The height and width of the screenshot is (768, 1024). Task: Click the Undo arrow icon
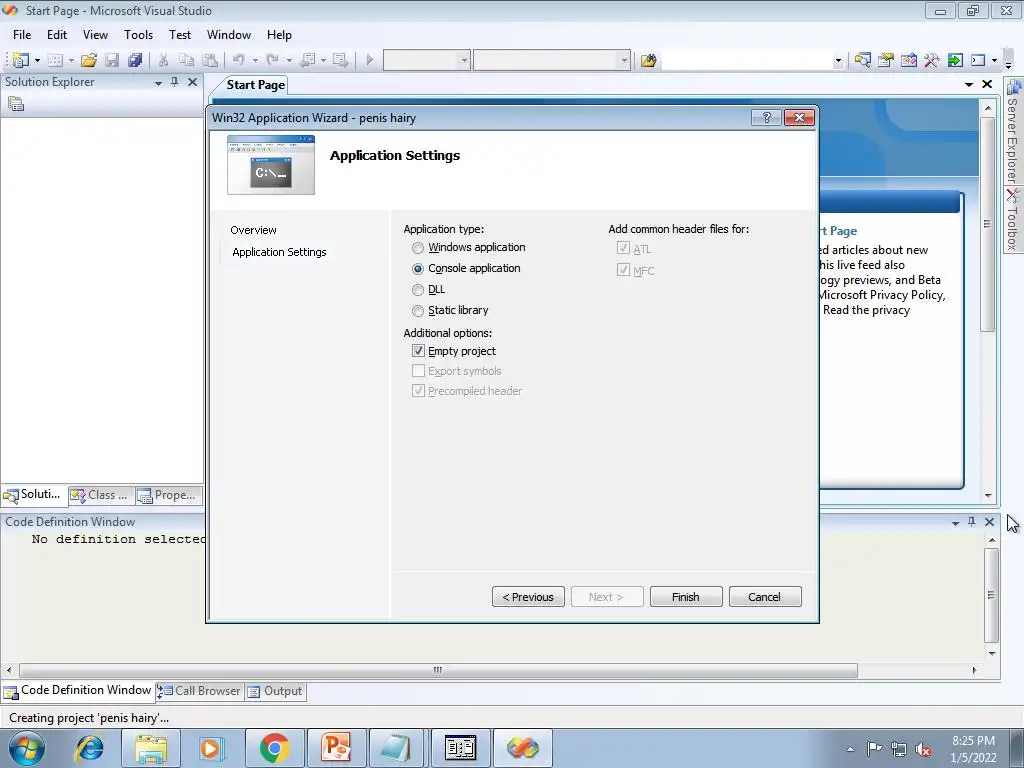point(238,60)
